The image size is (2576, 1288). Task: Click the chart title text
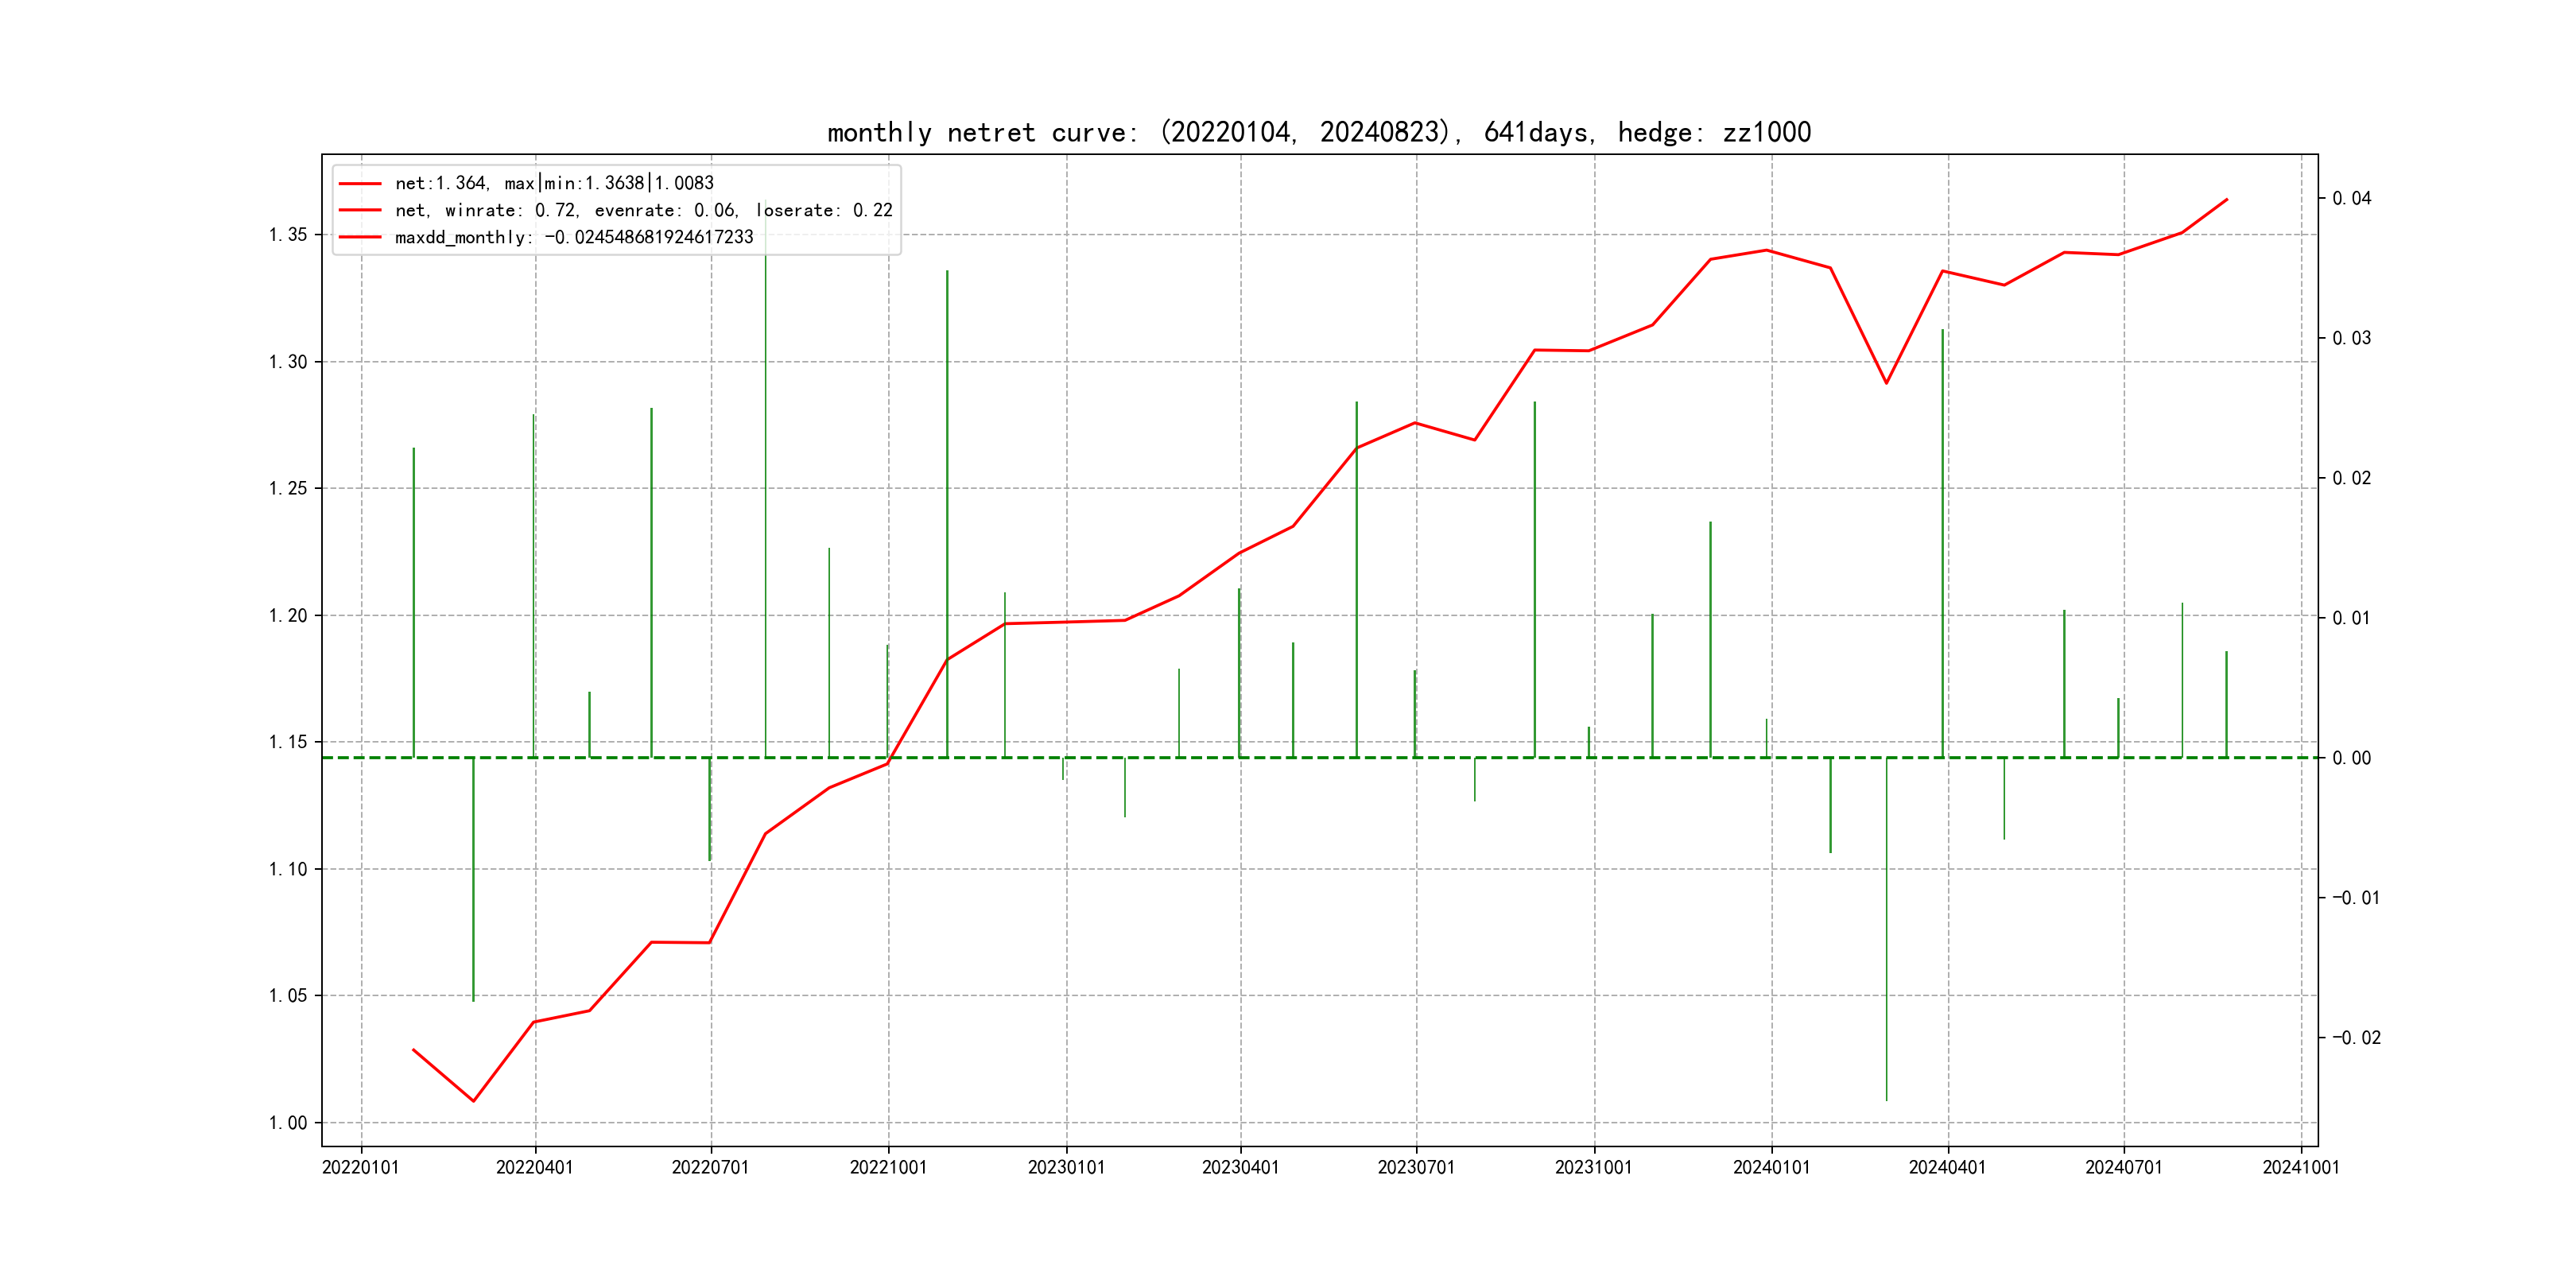pos(1318,132)
